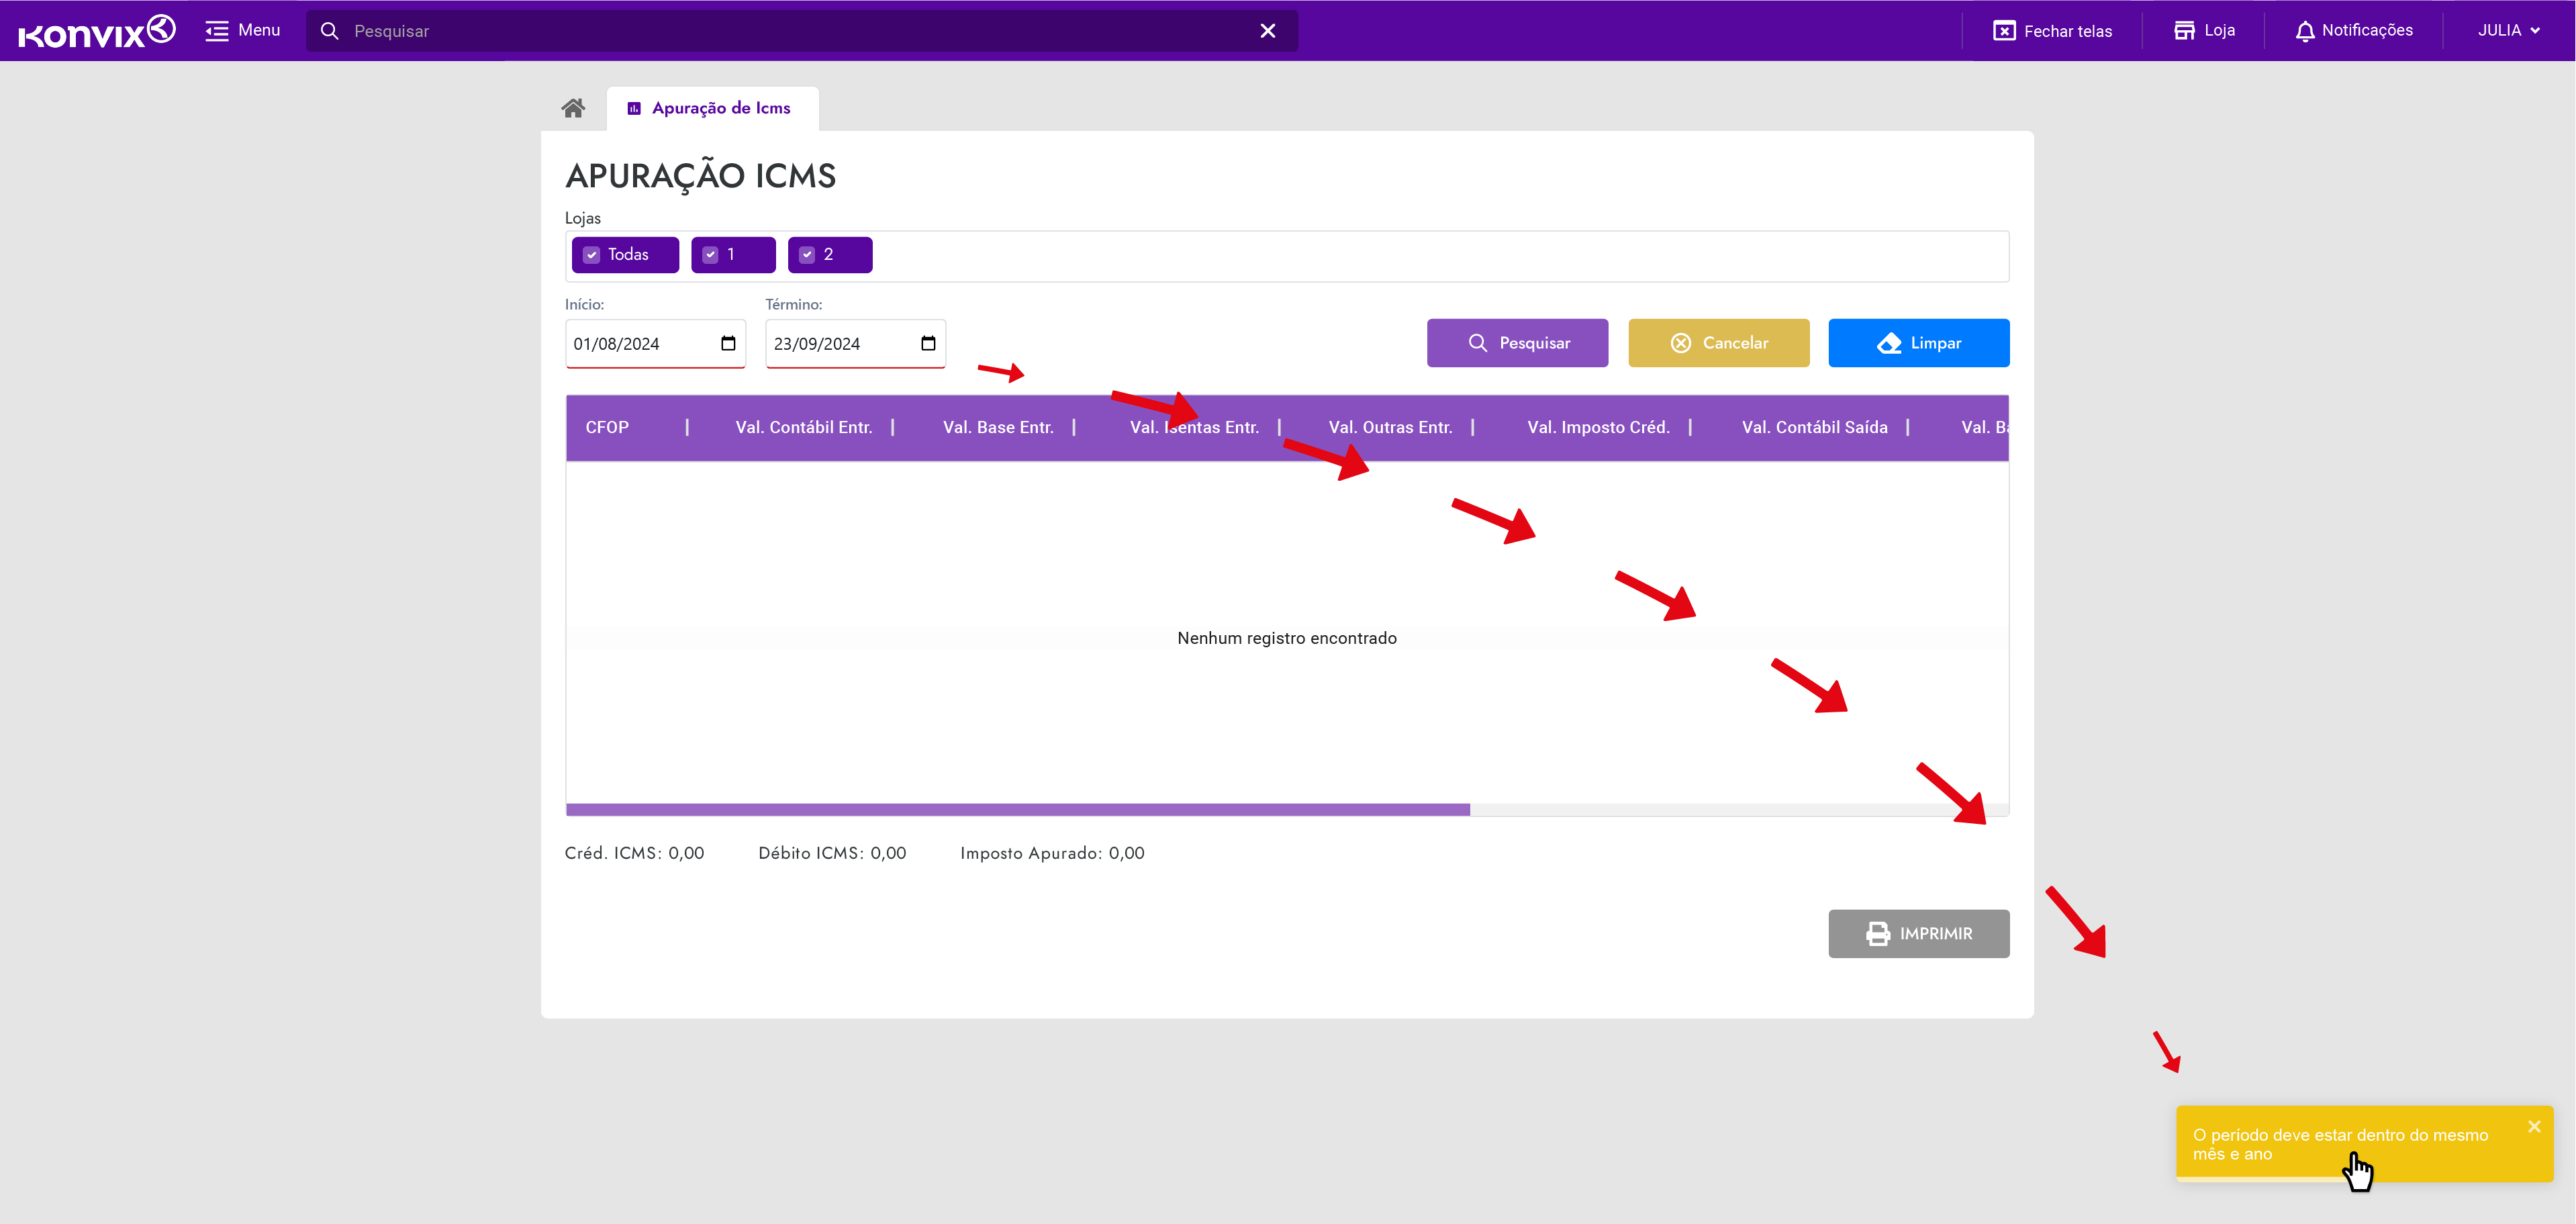Click the horizontal table scrollbar
Viewport: 2576px width, 1224px height.
tap(1017, 809)
